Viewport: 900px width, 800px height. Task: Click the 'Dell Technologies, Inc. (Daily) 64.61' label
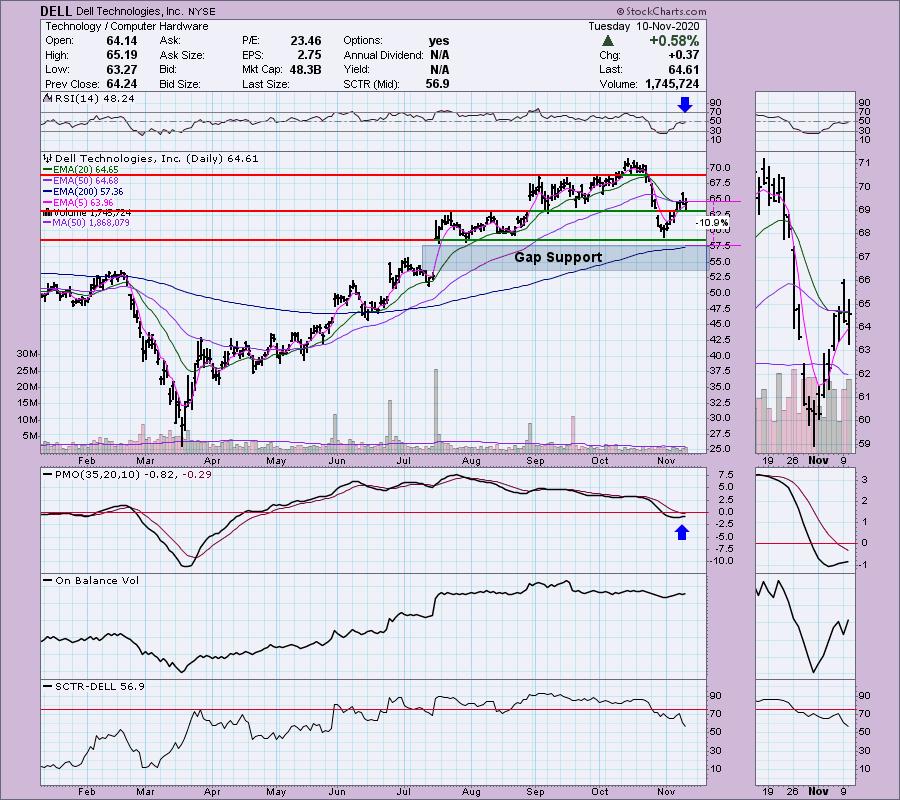(157, 159)
